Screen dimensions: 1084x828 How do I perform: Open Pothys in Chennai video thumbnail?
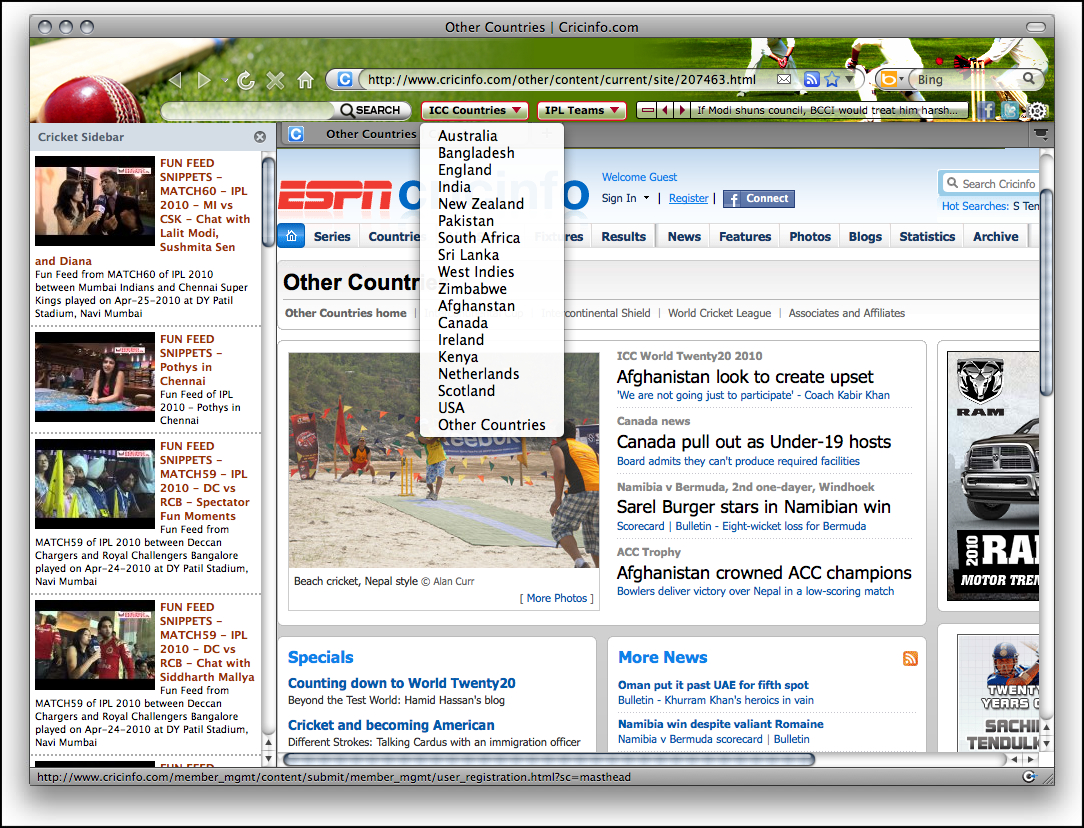tap(95, 377)
